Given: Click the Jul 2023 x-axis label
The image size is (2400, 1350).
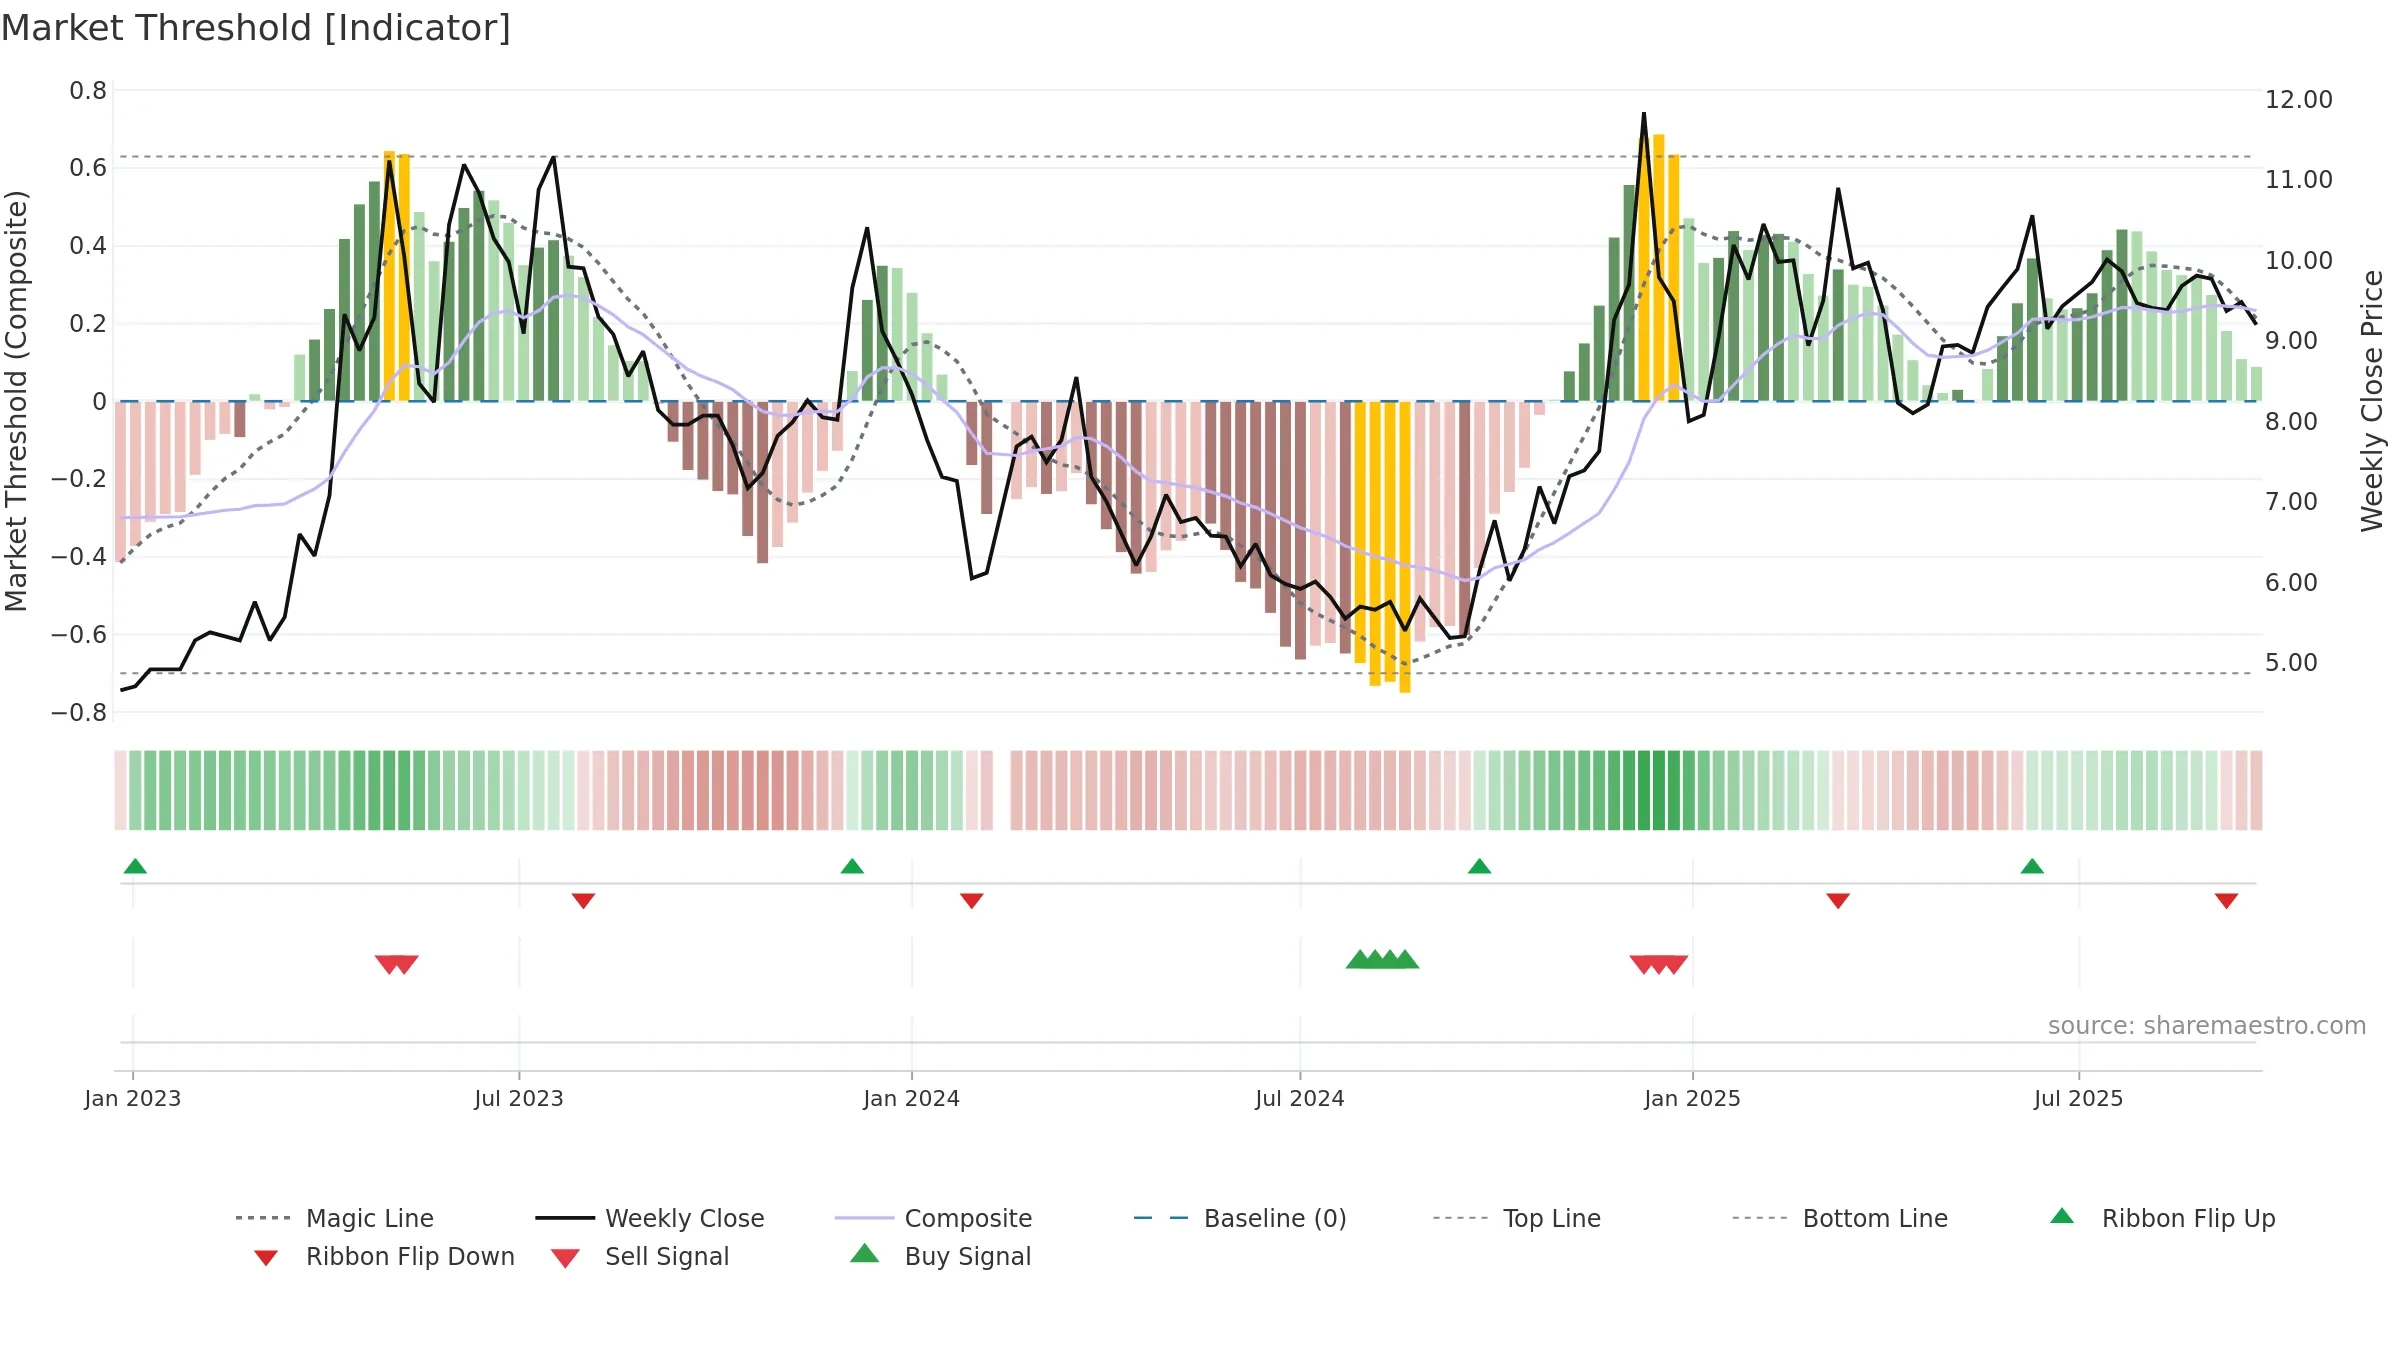Looking at the screenshot, I should pos(519,1098).
